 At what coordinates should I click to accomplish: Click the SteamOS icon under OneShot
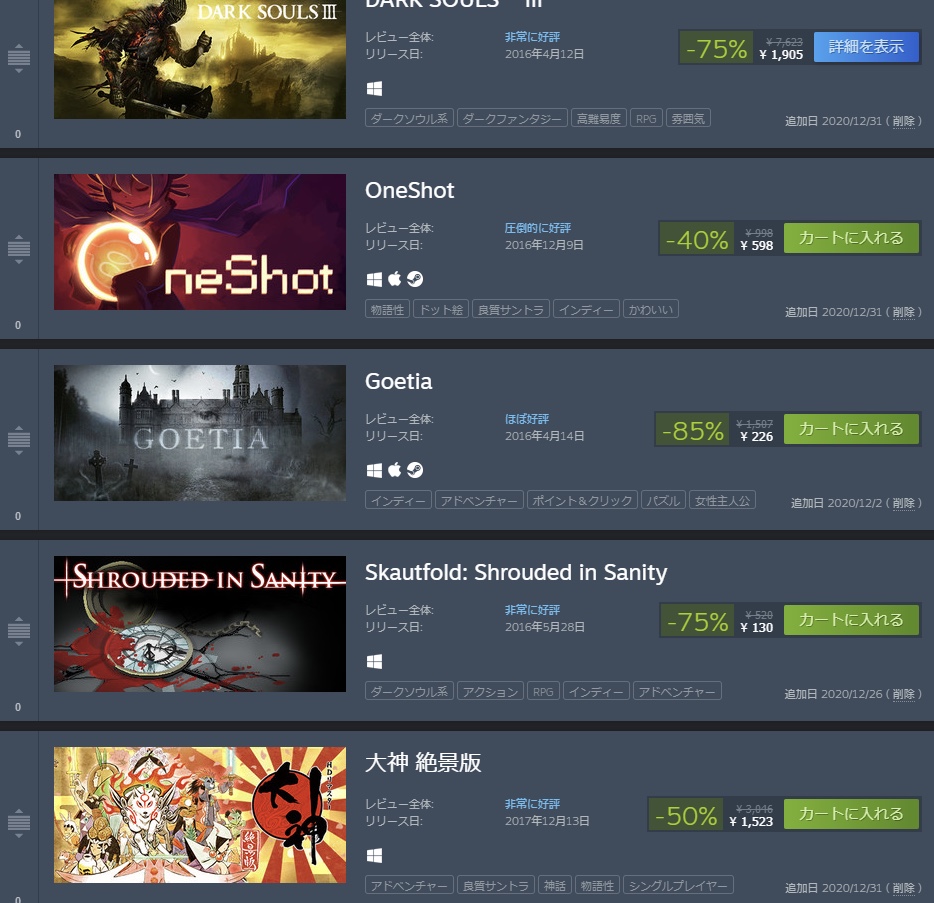[x=415, y=279]
